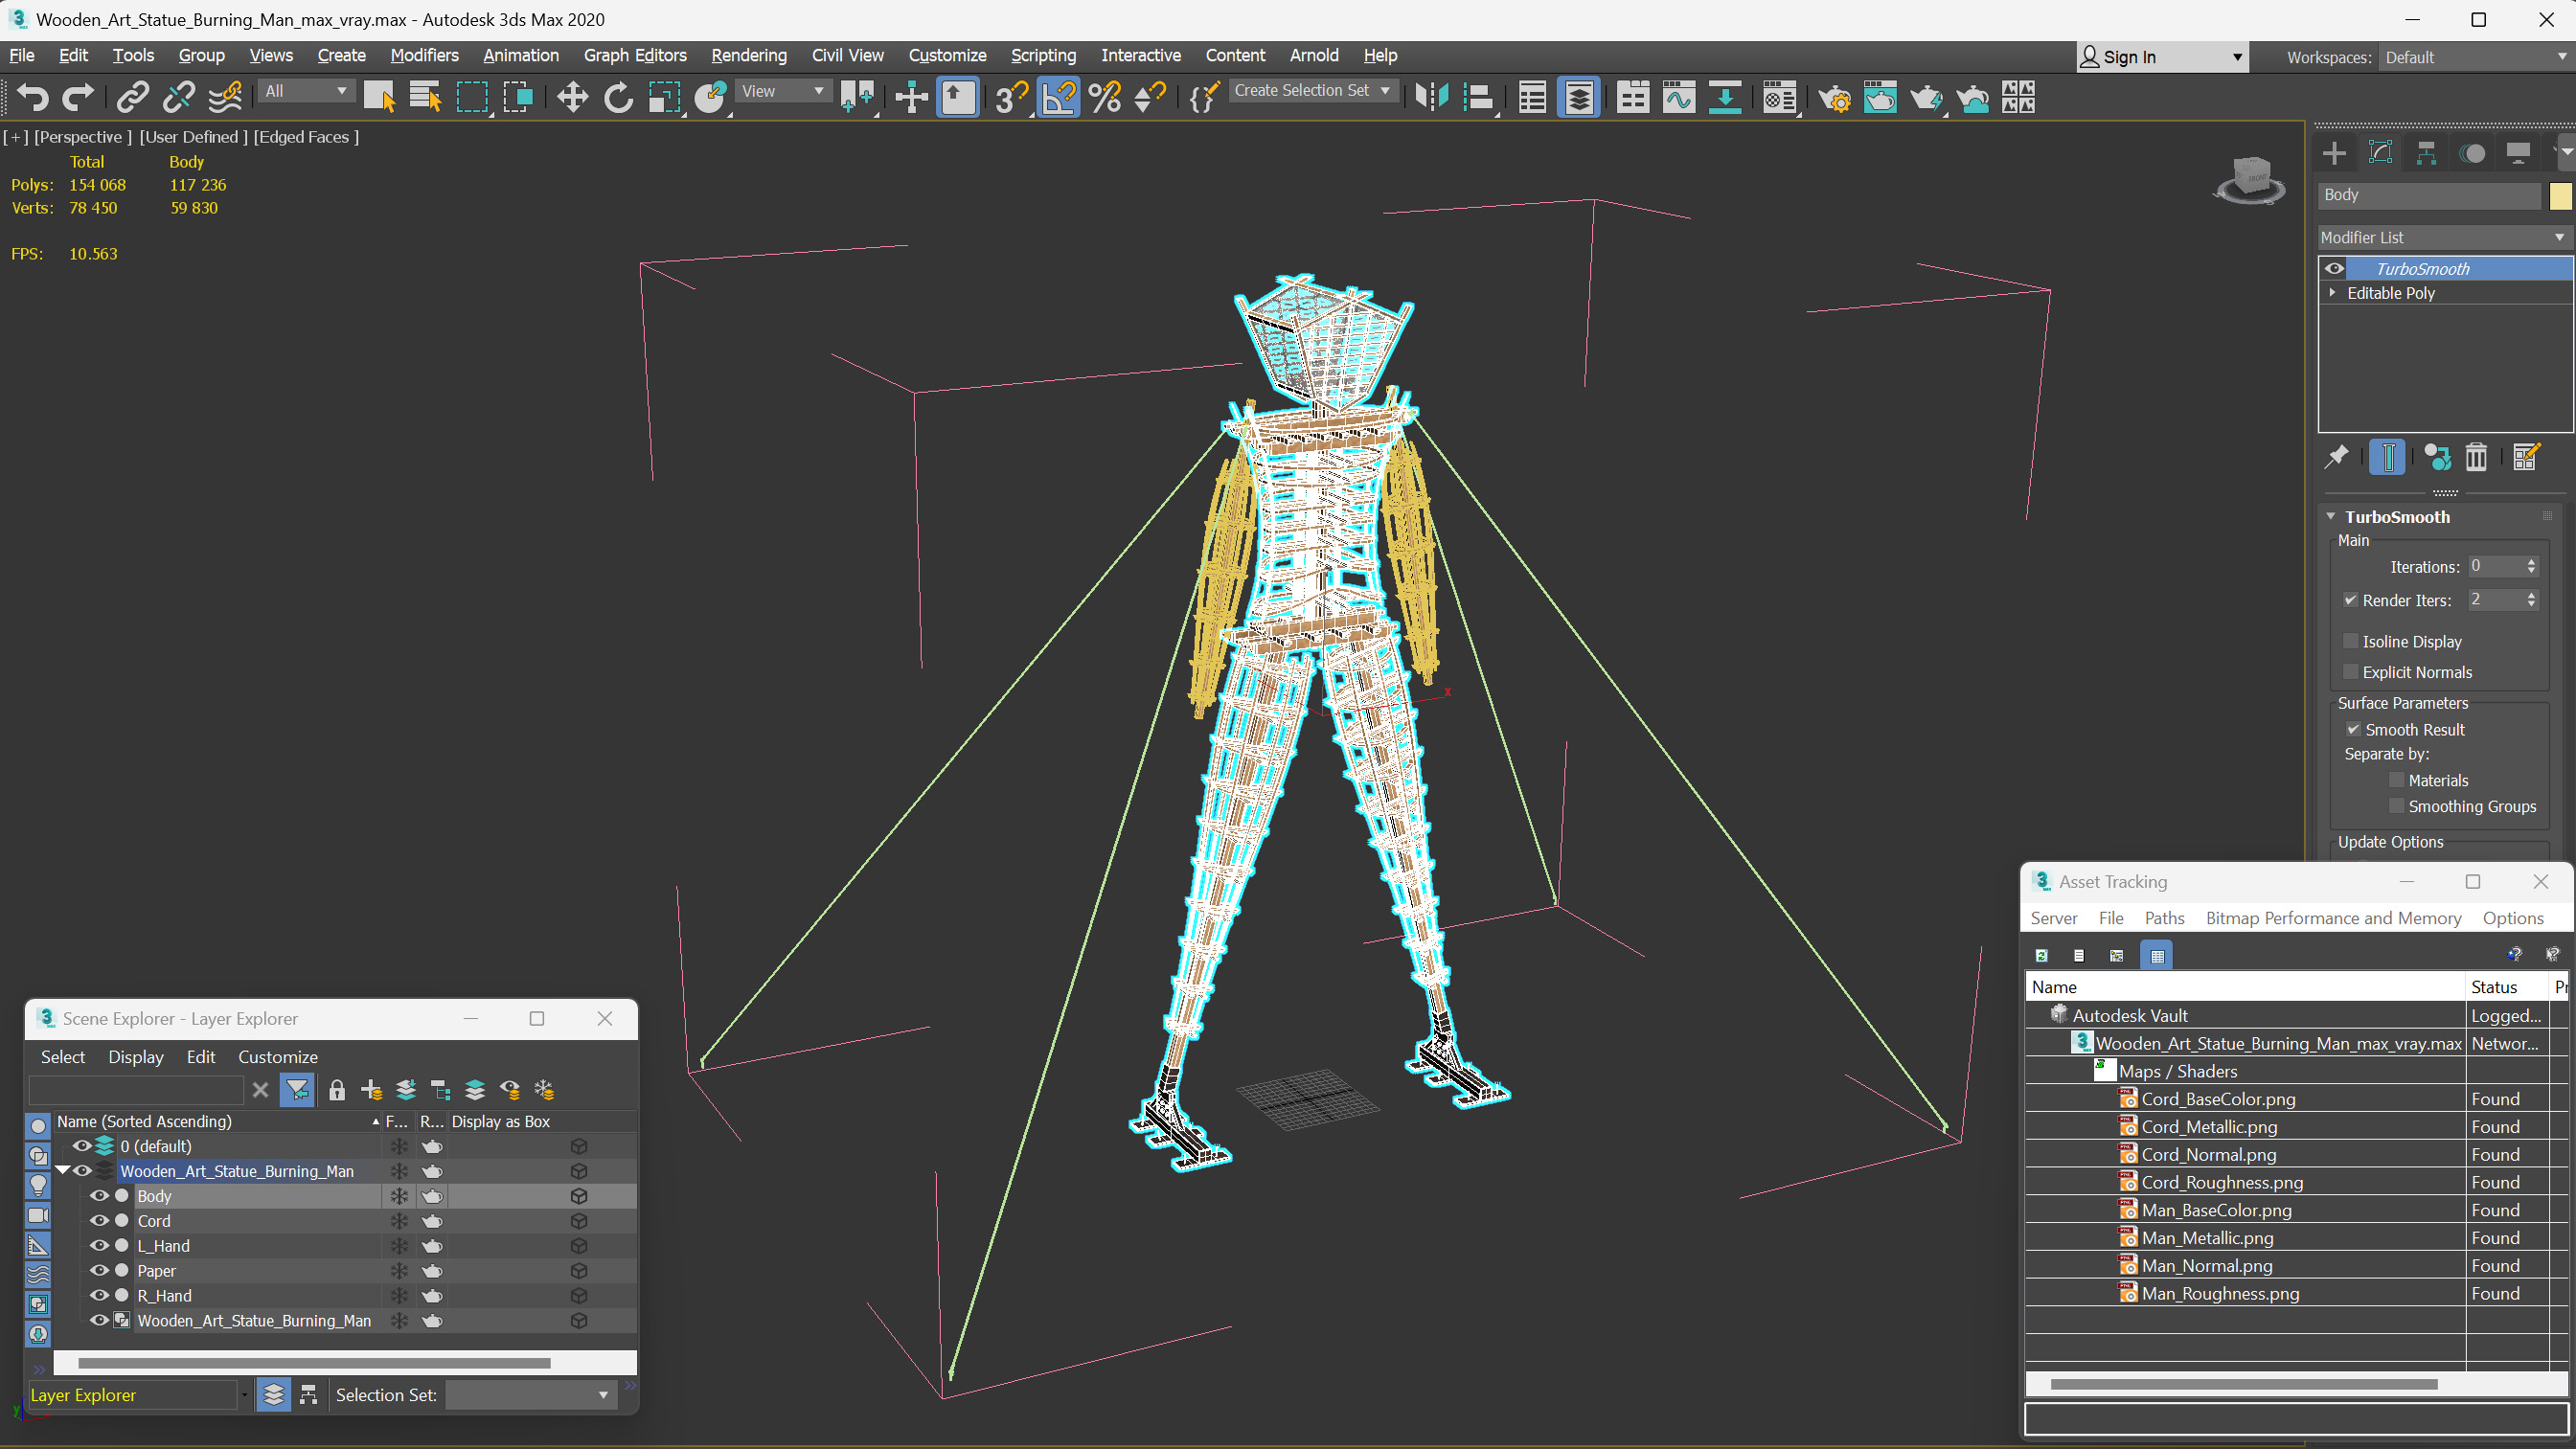Enable Isoline Display checkbox
Image resolution: width=2576 pixels, height=1449 pixels.
click(x=2351, y=641)
